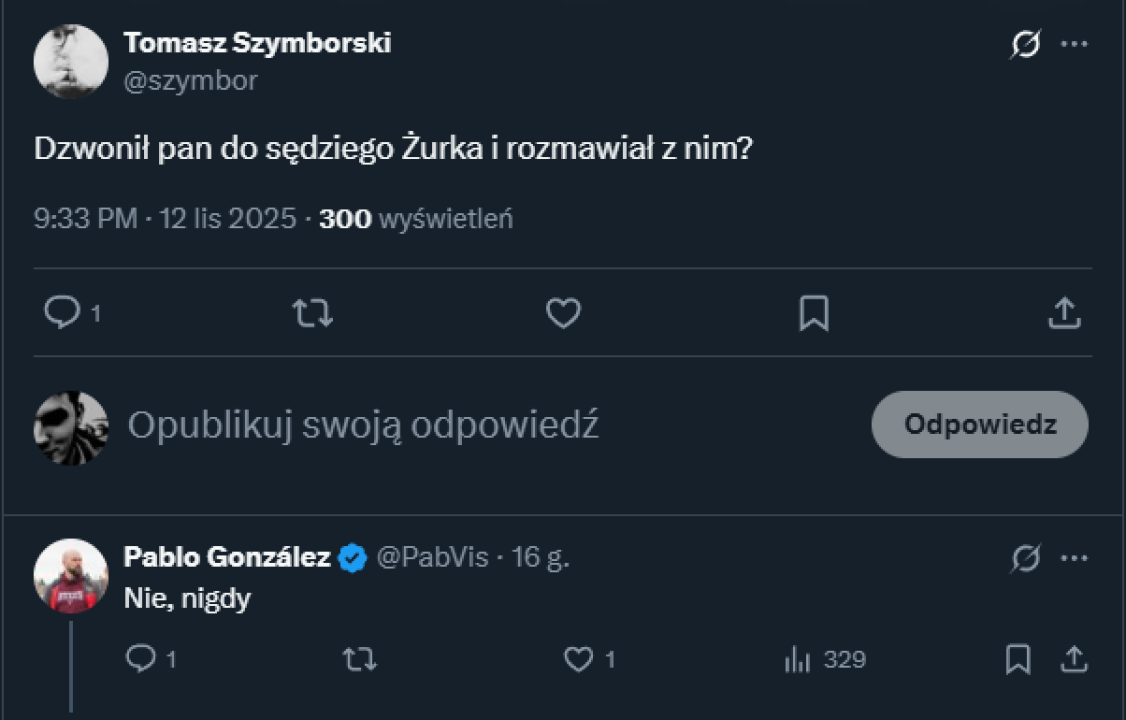The width and height of the screenshot is (1126, 720).
Task: Repost the main tweet
Action: [x=312, y=314]
